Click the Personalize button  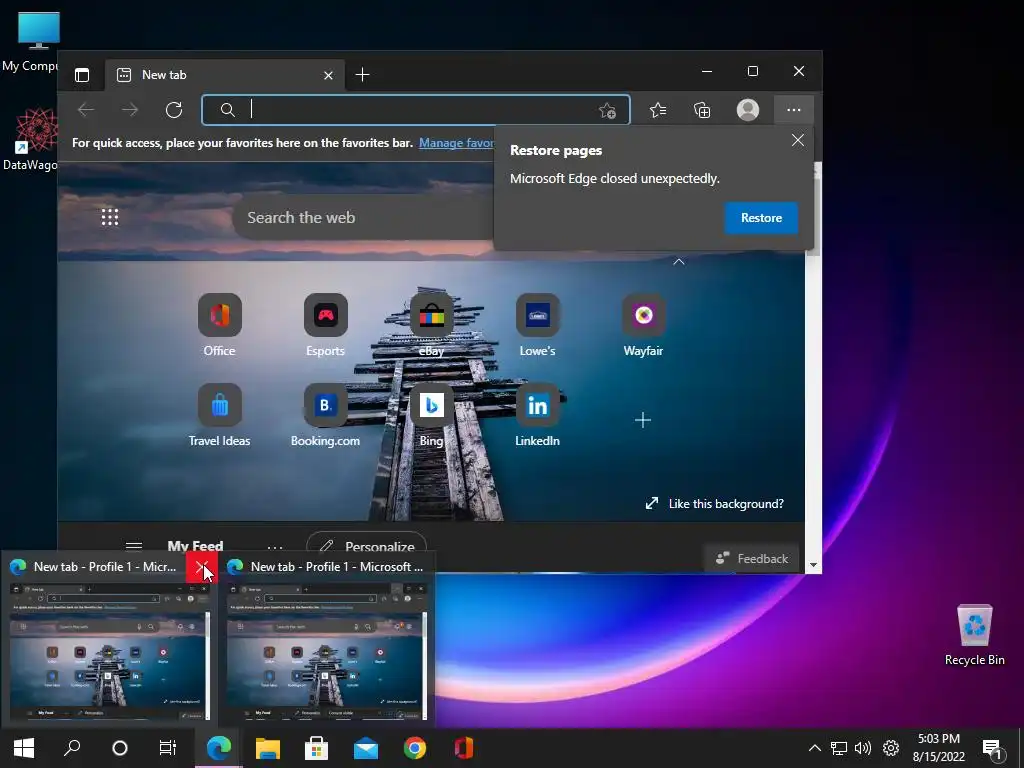pos(366,547)
